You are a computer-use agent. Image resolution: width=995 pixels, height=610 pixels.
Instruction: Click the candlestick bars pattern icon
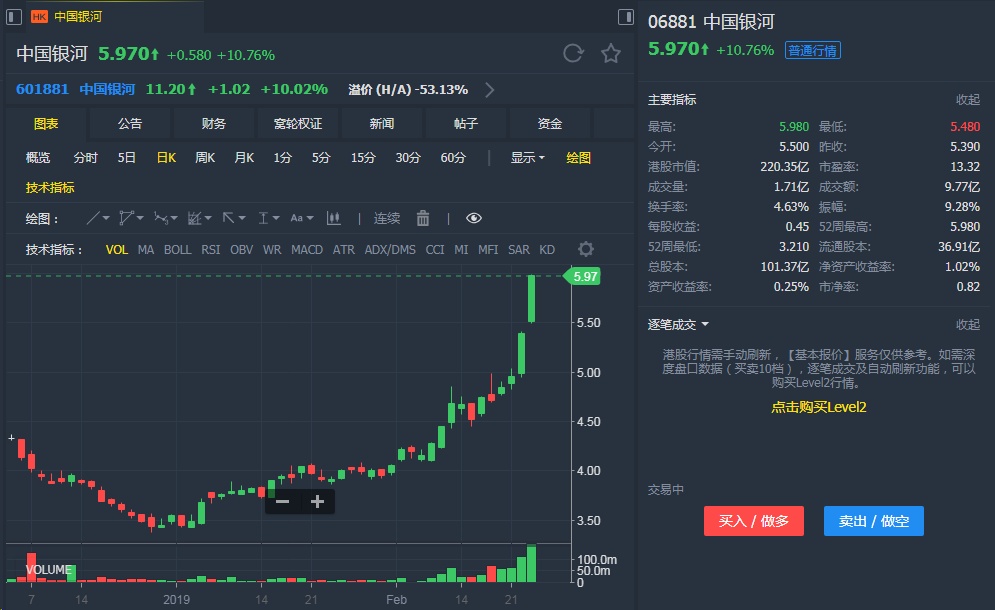click(x=333, y=218)
